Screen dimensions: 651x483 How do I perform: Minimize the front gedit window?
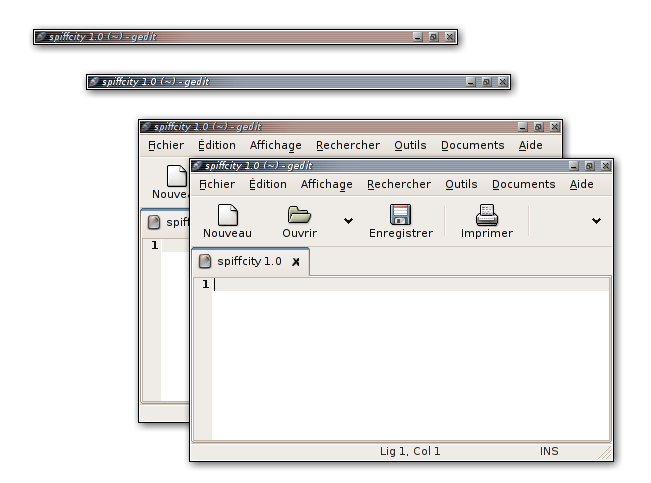[574, 166]
